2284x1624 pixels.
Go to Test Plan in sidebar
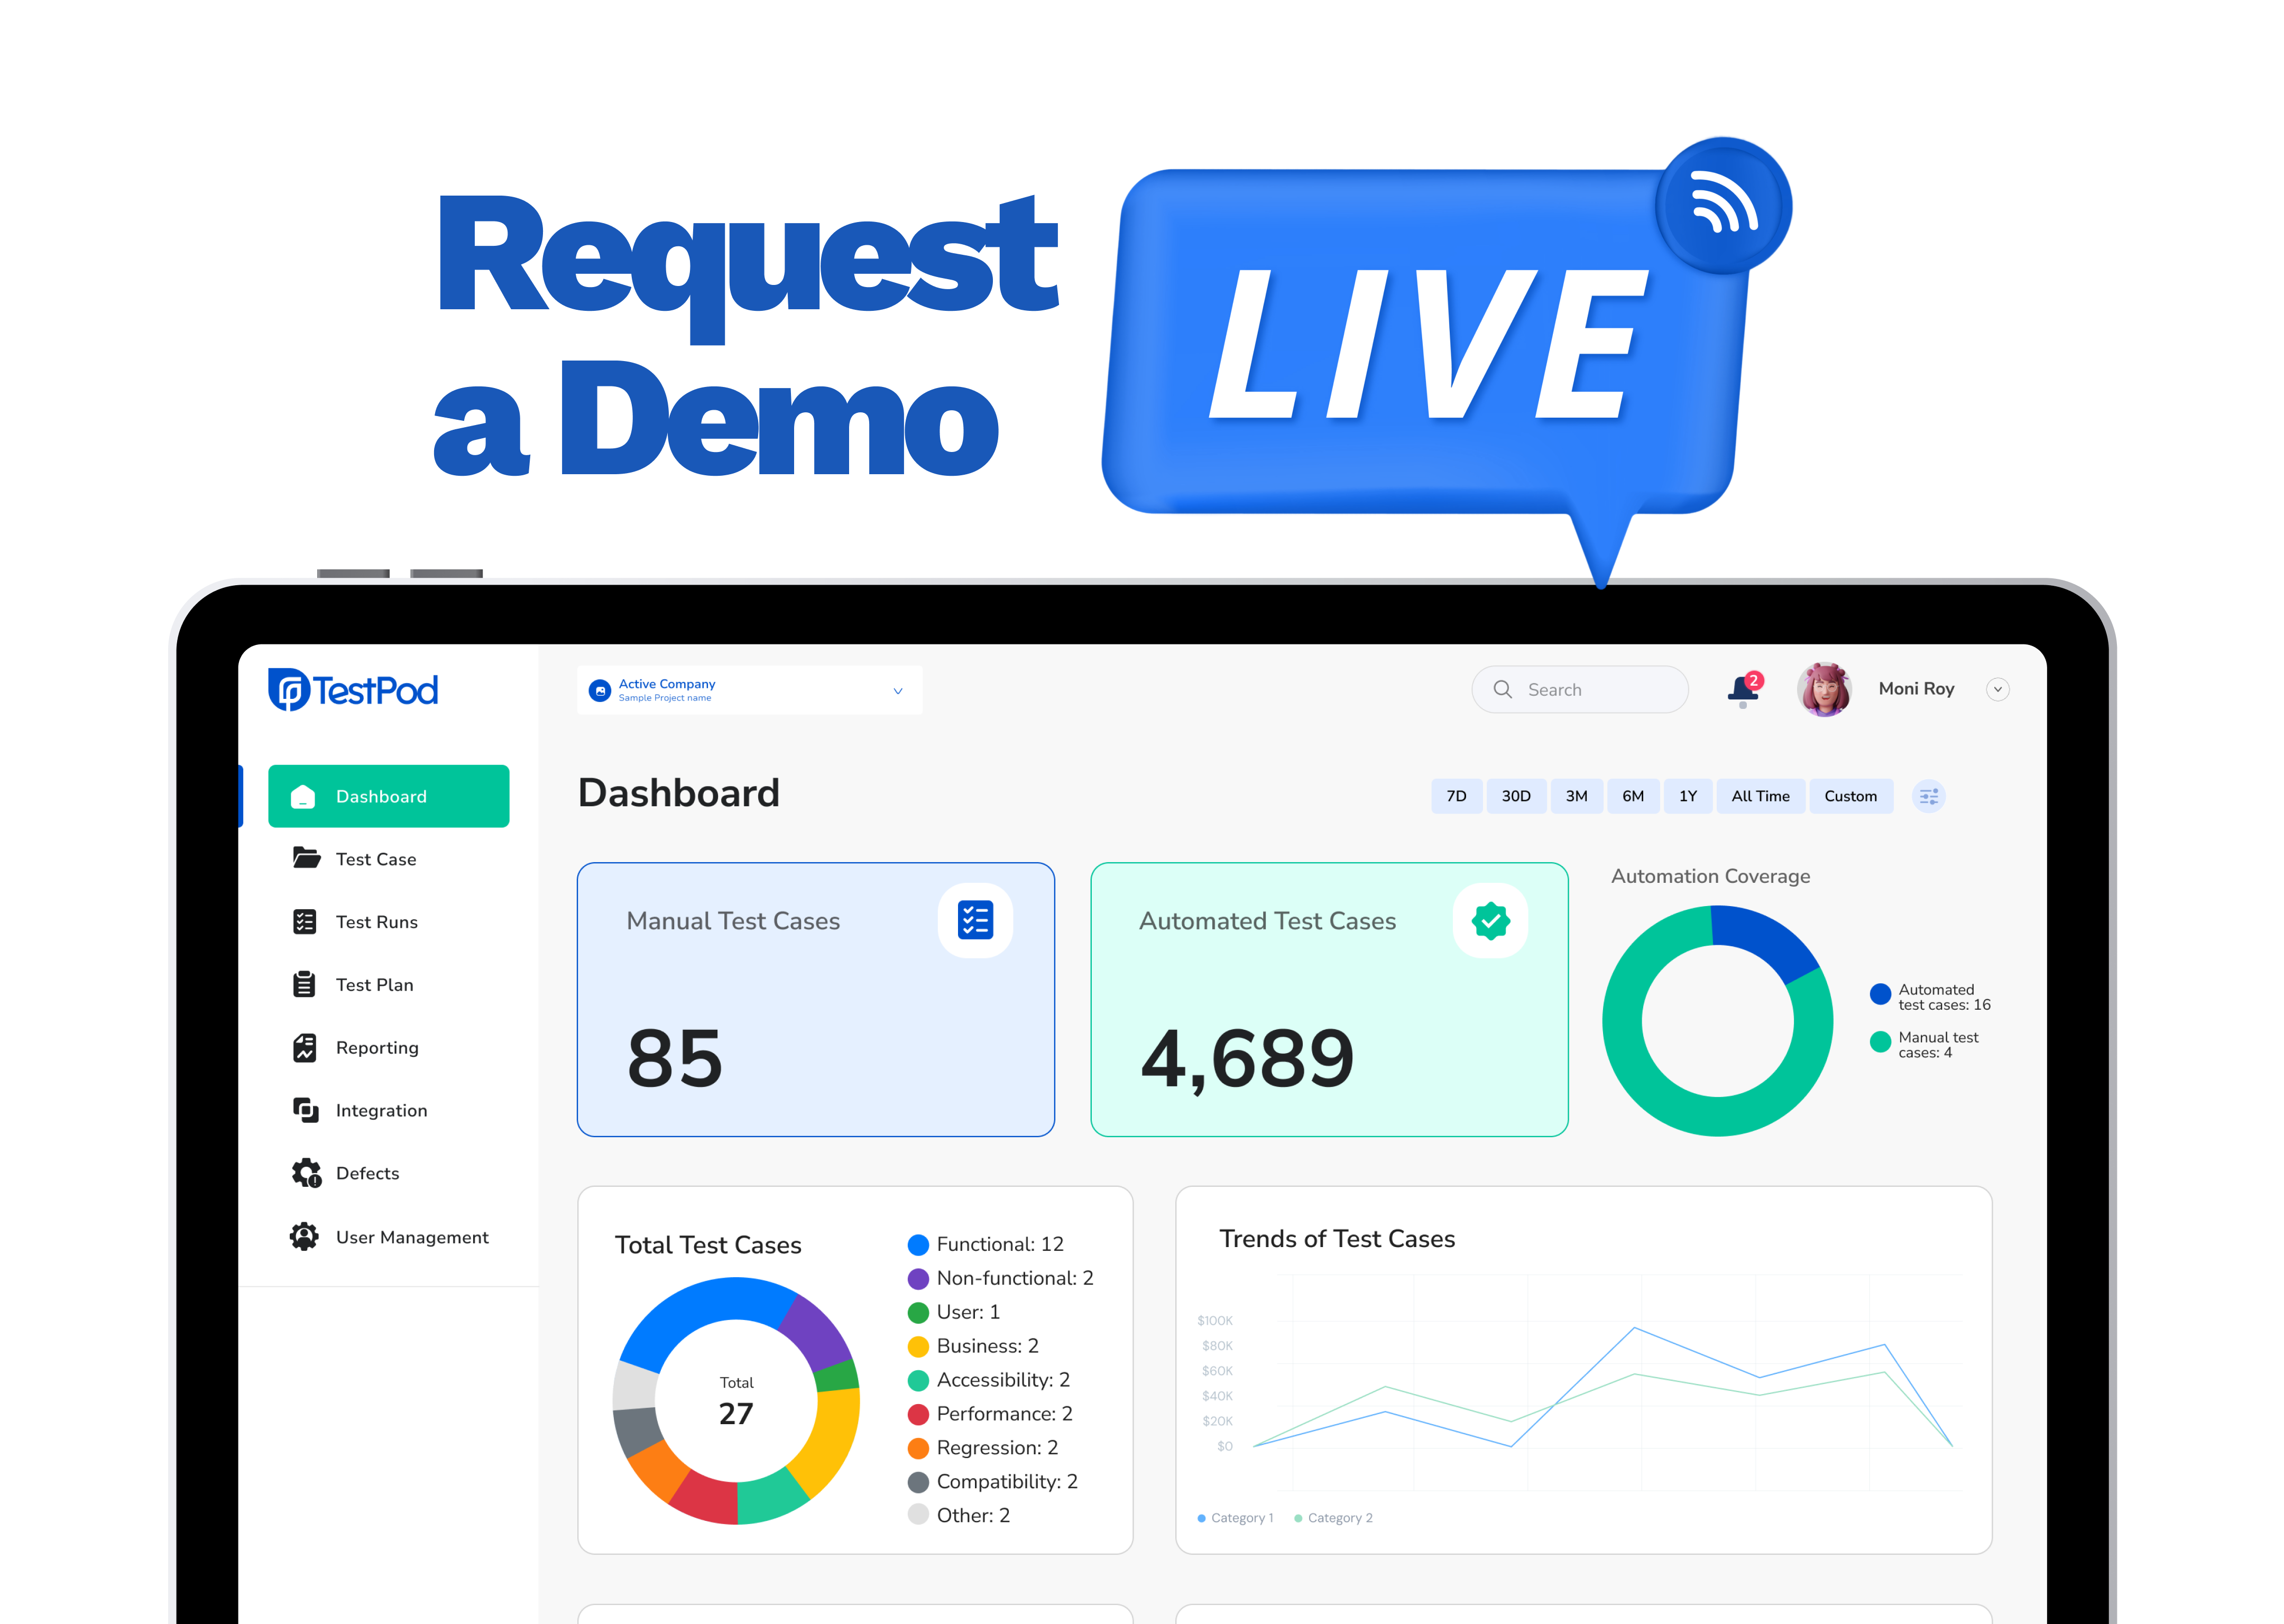(x=374, y=985)
